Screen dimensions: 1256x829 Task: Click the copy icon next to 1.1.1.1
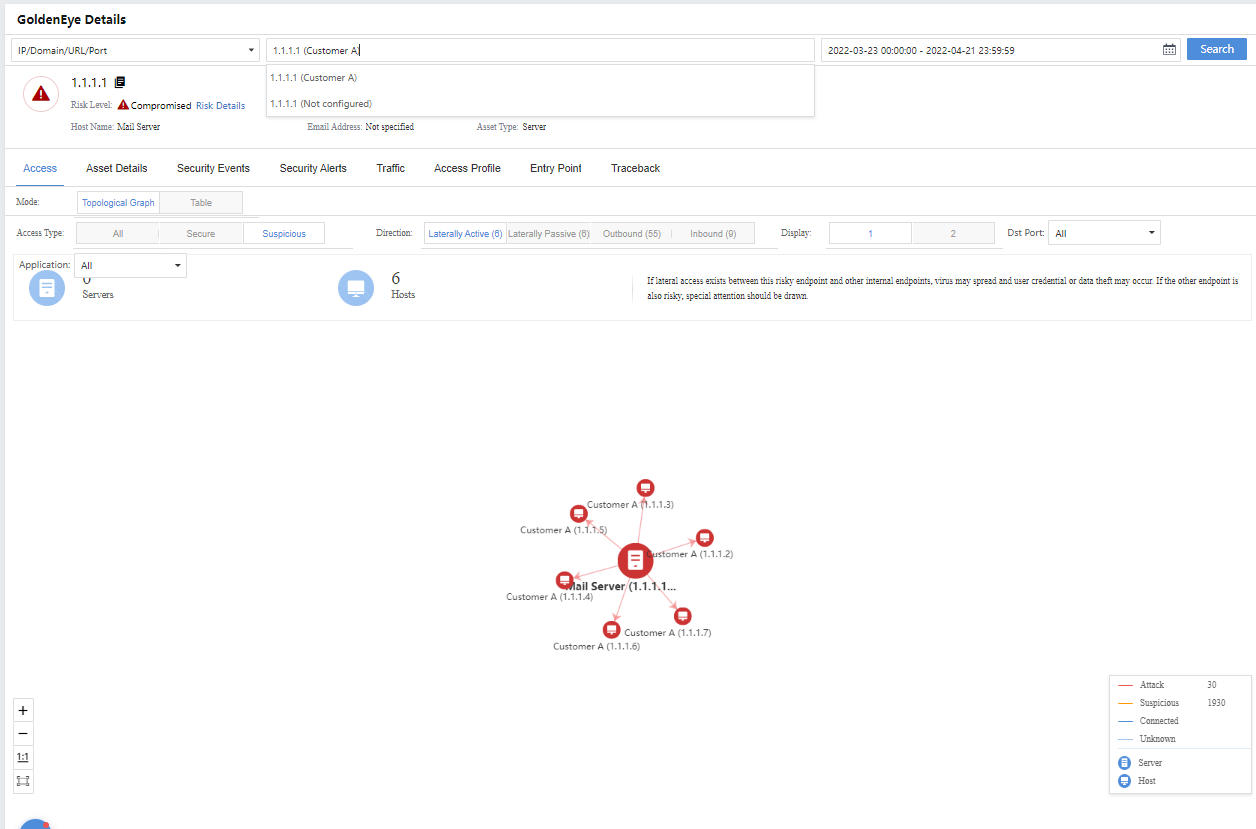tap(120, 83)
